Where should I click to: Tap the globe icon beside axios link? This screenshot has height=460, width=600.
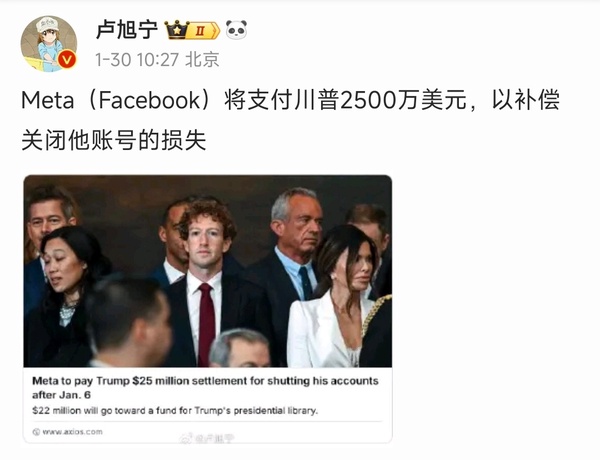(36, 432)
